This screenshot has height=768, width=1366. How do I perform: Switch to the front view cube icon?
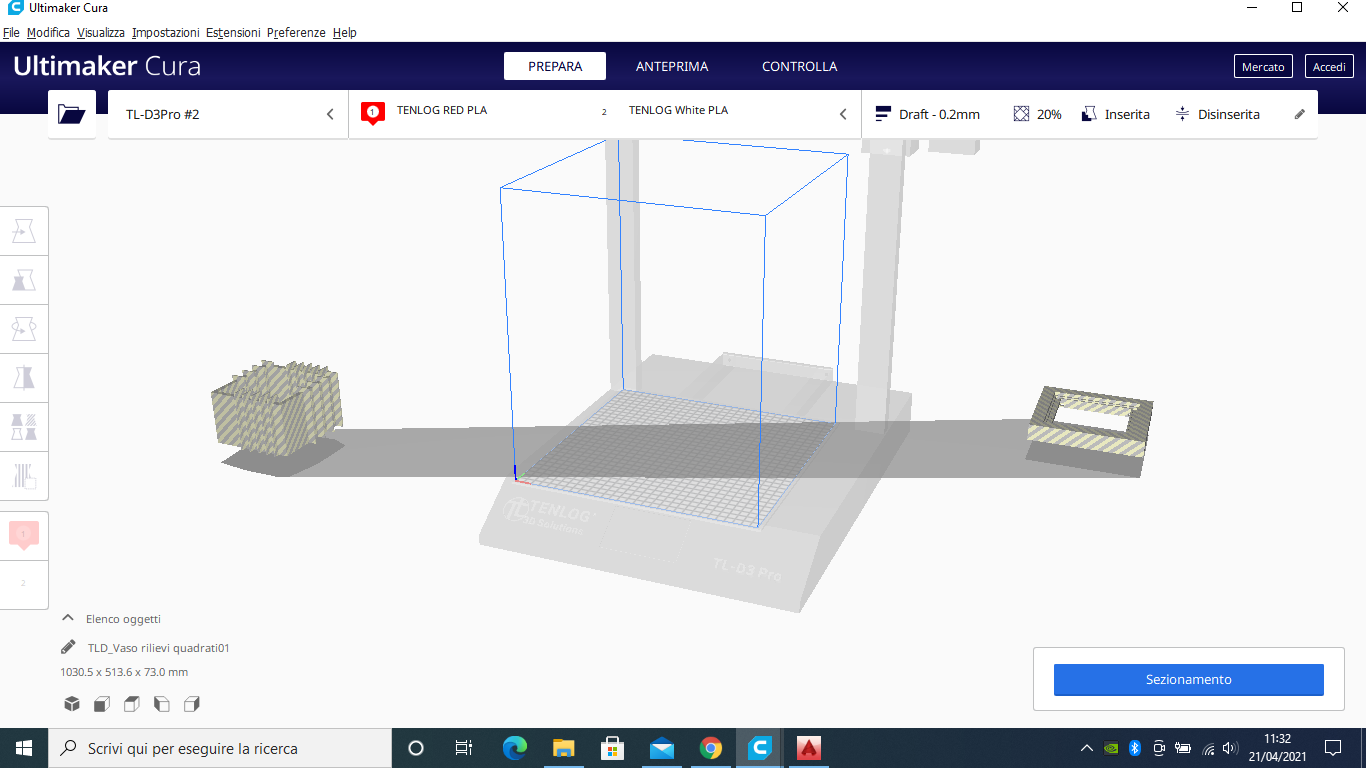[x=101, y=704]
